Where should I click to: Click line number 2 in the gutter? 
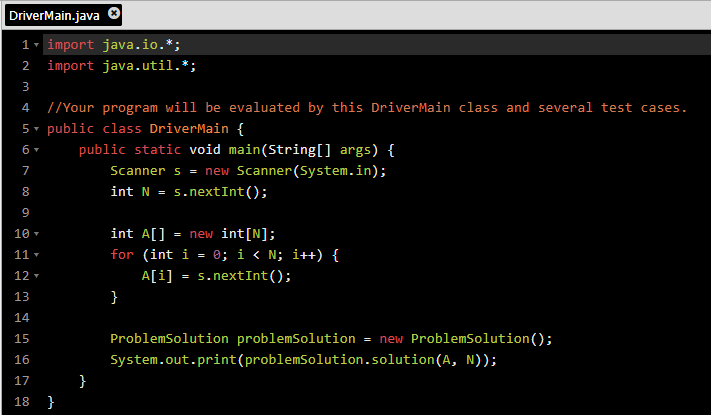click(x=26, y=66)
